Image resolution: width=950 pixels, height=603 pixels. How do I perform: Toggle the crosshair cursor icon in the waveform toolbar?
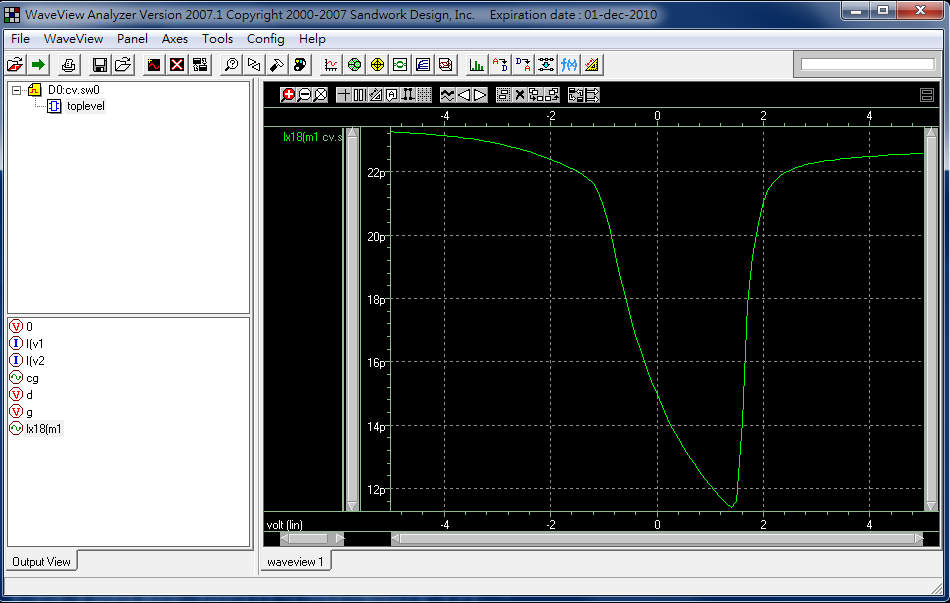coord(343,95)
